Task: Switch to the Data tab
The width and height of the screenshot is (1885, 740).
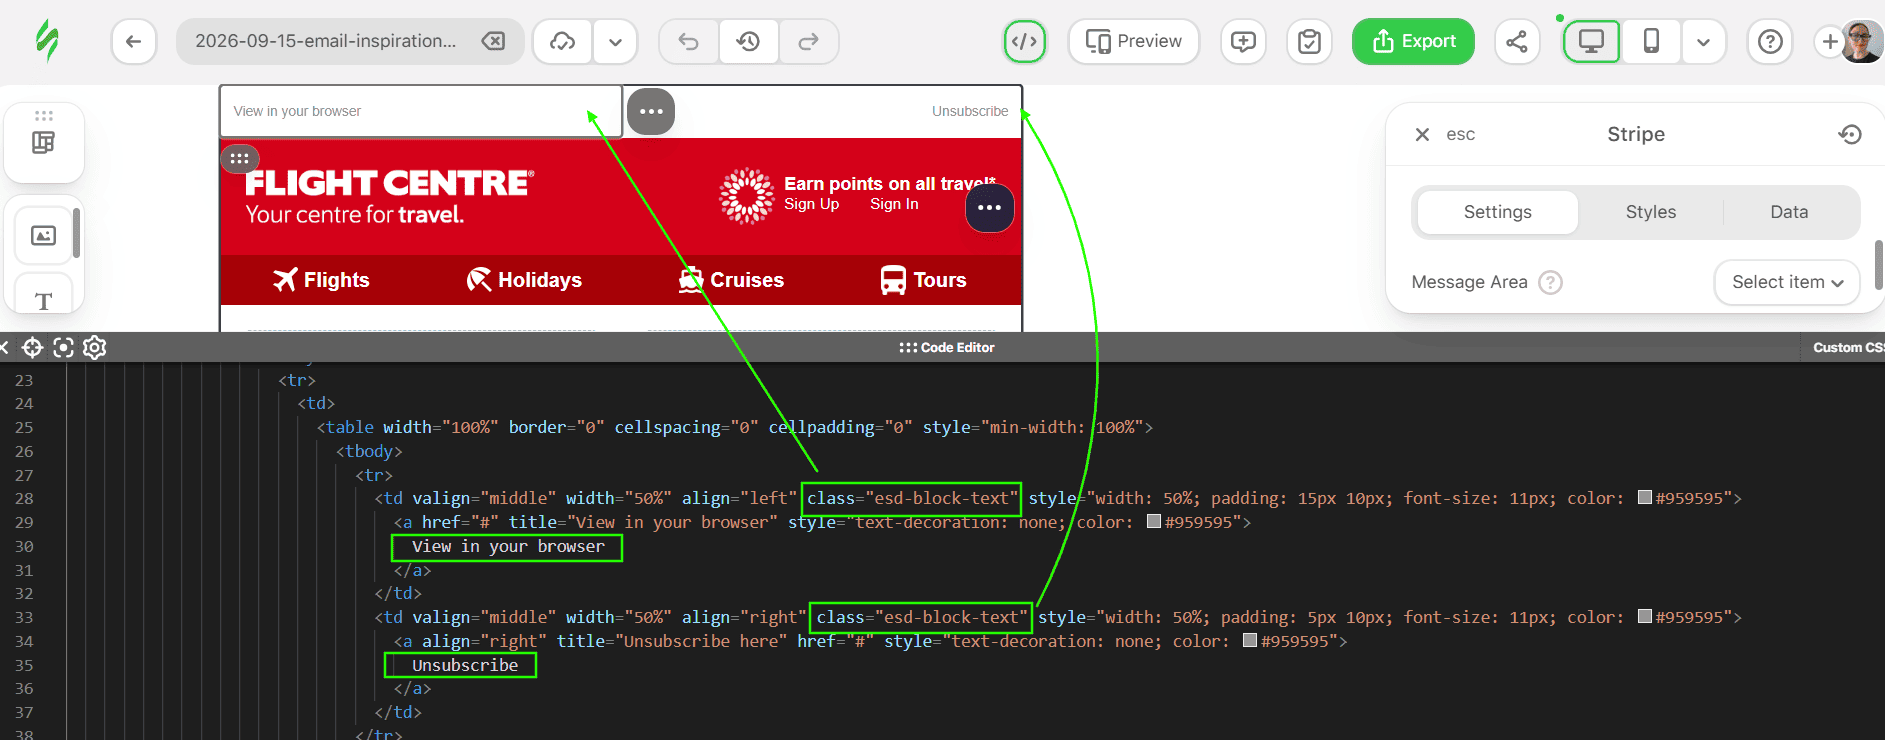Action: pos(1789,212)
